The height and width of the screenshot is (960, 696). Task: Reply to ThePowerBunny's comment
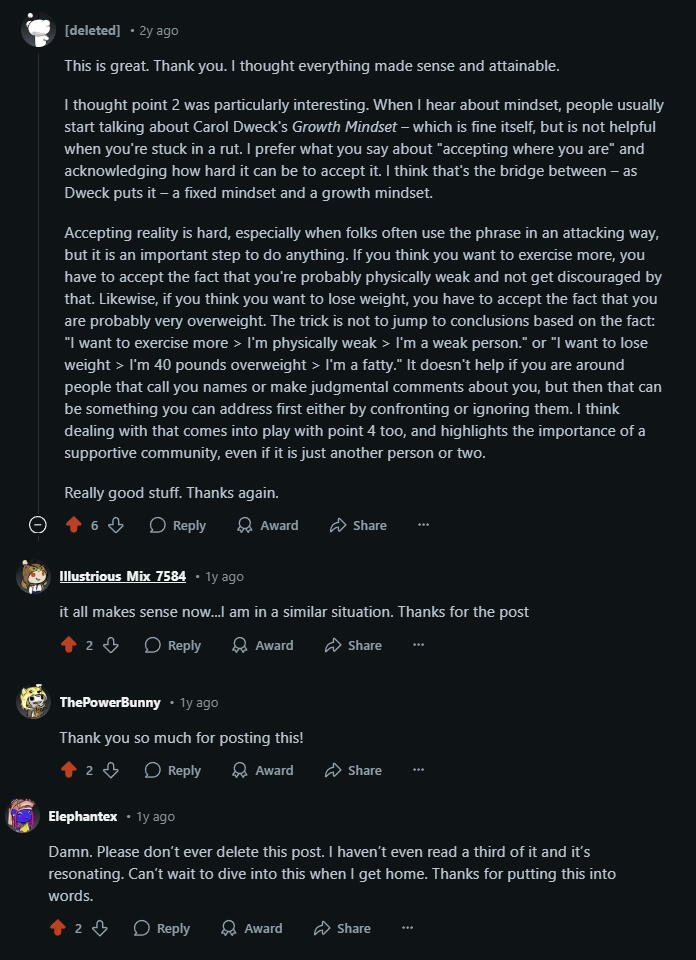click(172, 770)
